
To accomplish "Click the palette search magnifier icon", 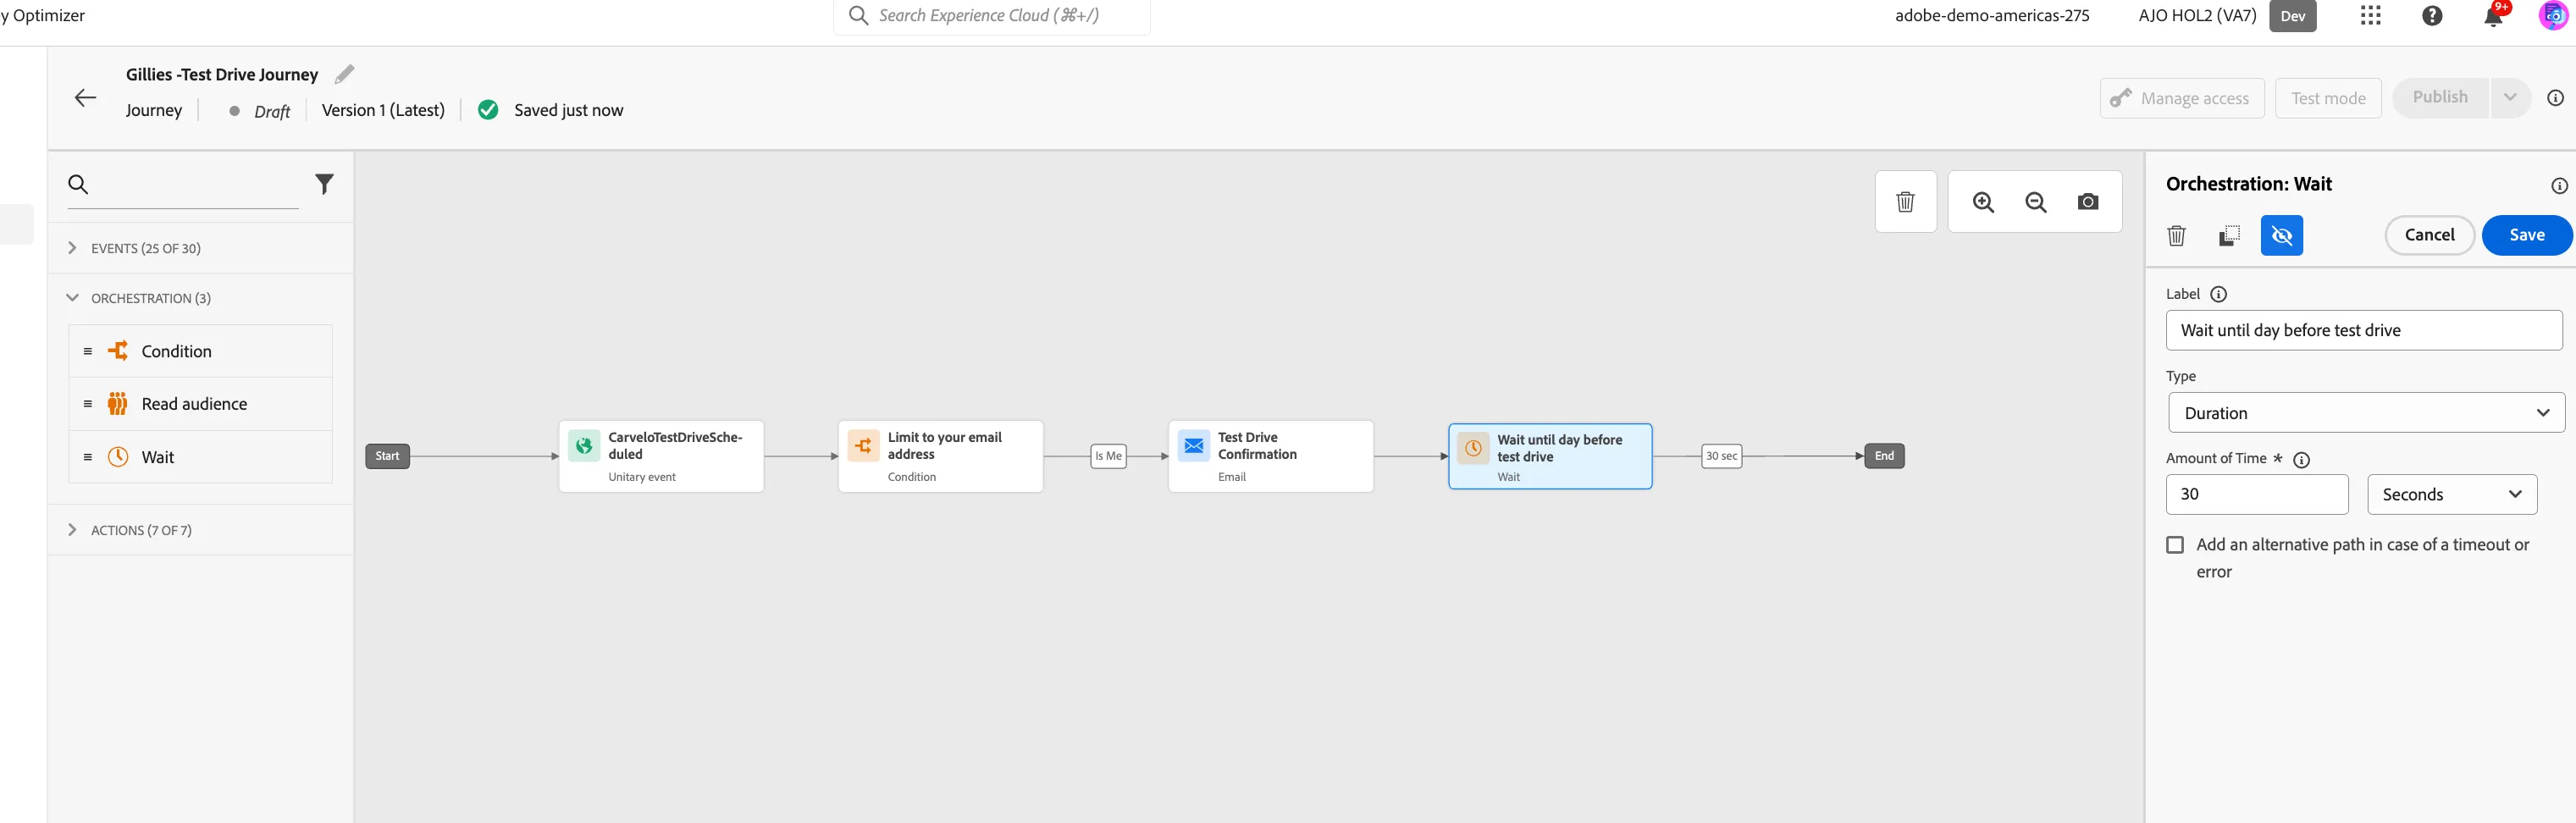I will [78, 184].
